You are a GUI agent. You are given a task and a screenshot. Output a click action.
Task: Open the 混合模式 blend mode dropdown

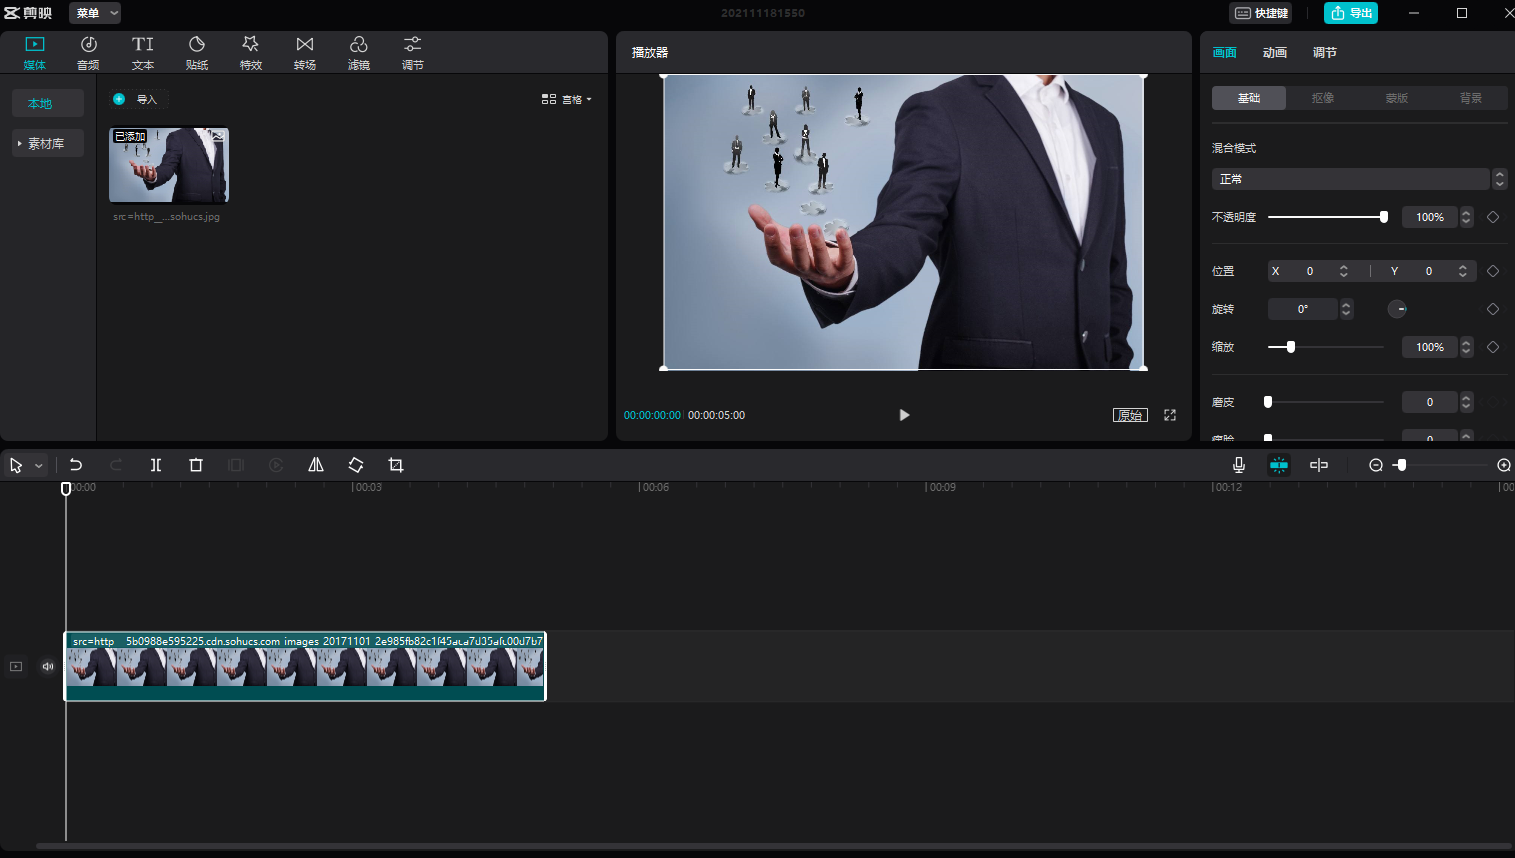tap(1351, 179)
